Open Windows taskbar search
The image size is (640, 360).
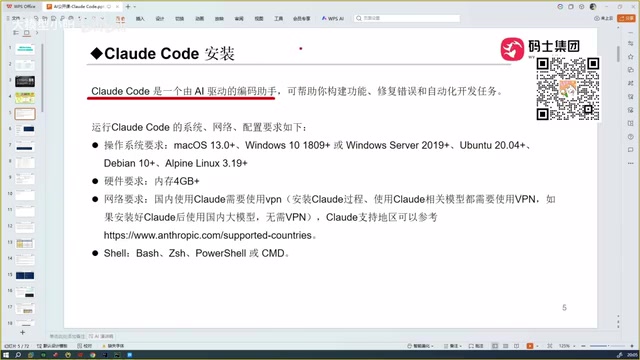[18, 355]
